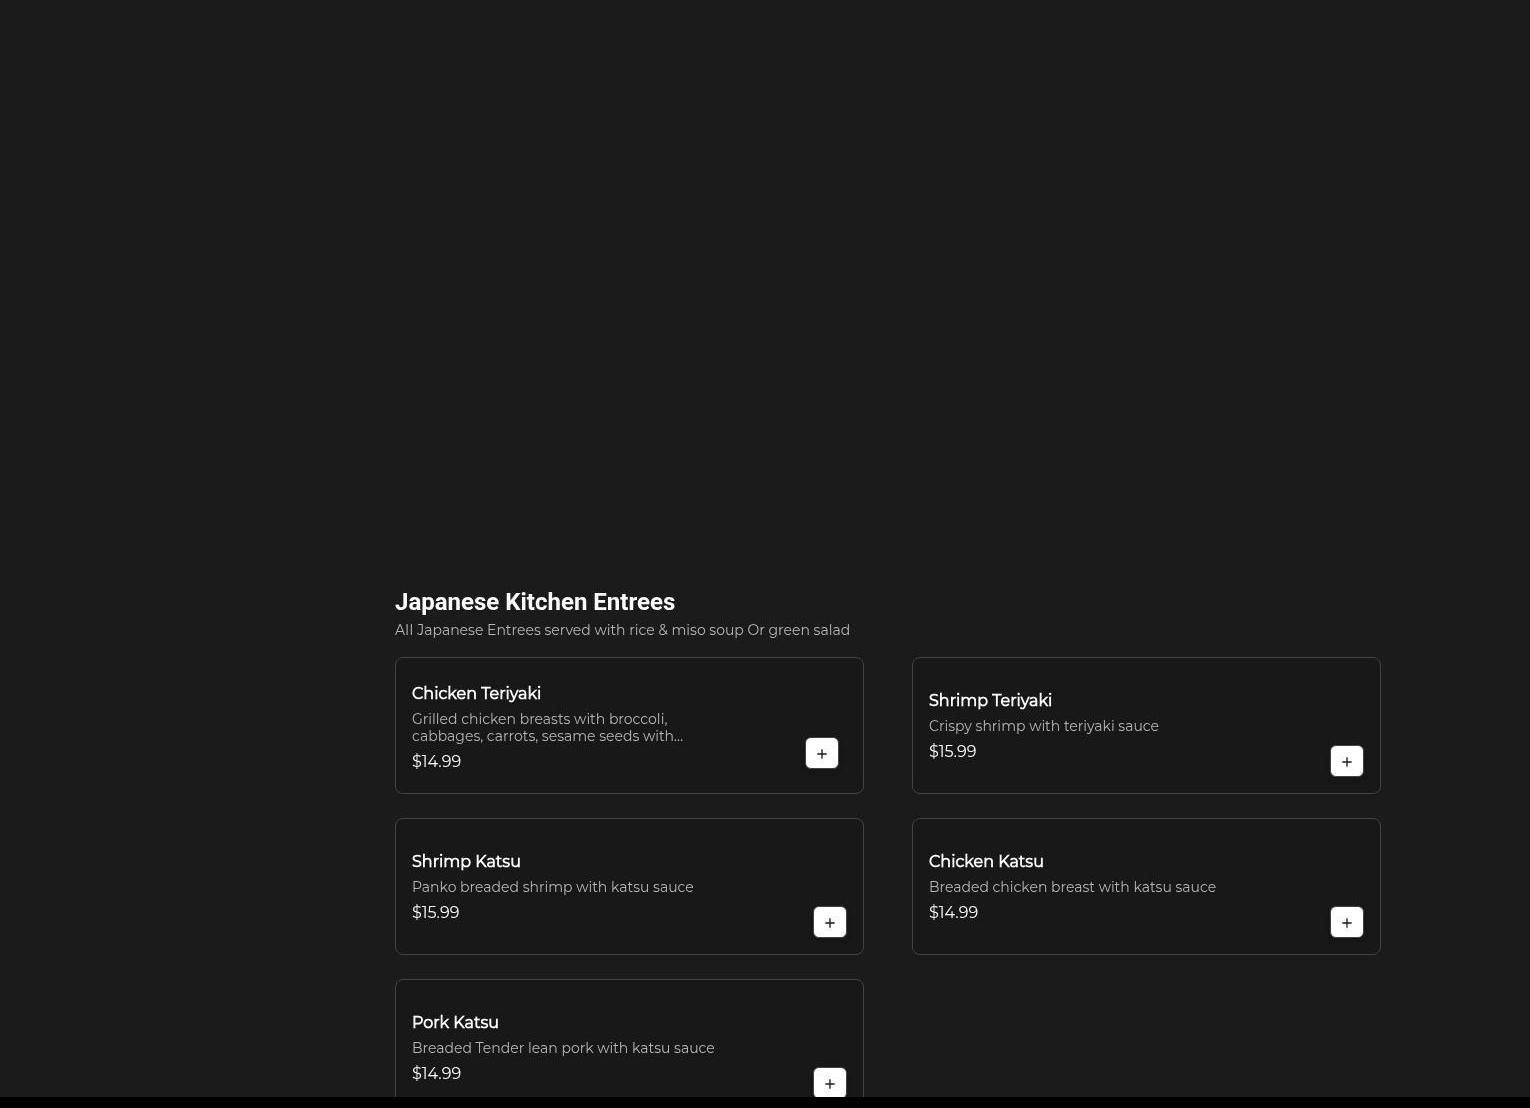Select the 'Grilled chicken breasts with broccoli' description
The height and width of the screenshot is (1108, 1530).
click(547, 727)
